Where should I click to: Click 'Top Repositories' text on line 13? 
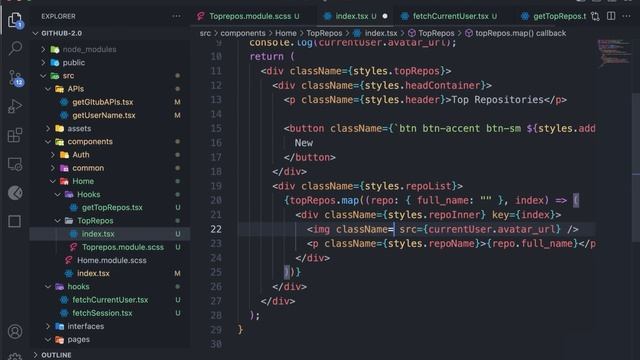click(x=498, y=100)
